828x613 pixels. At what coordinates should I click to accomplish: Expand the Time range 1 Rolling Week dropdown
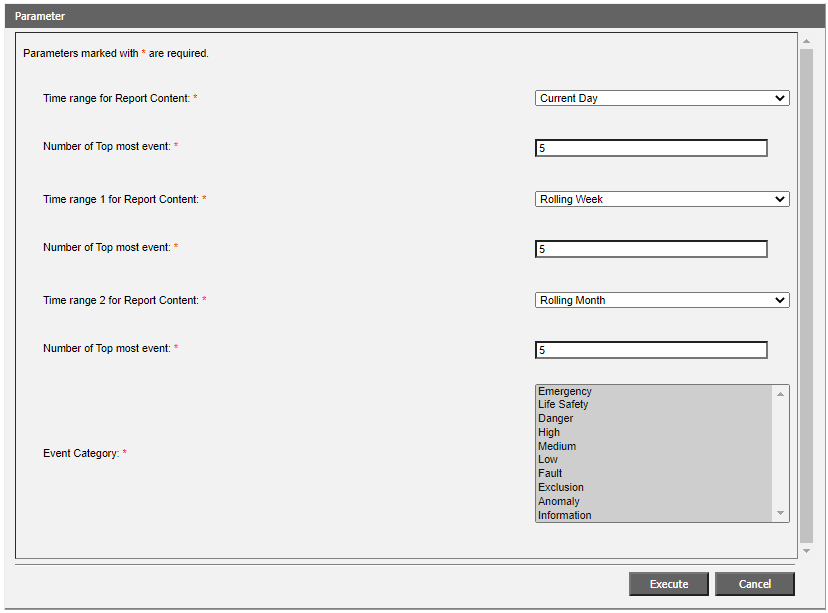tap(661, 199)
